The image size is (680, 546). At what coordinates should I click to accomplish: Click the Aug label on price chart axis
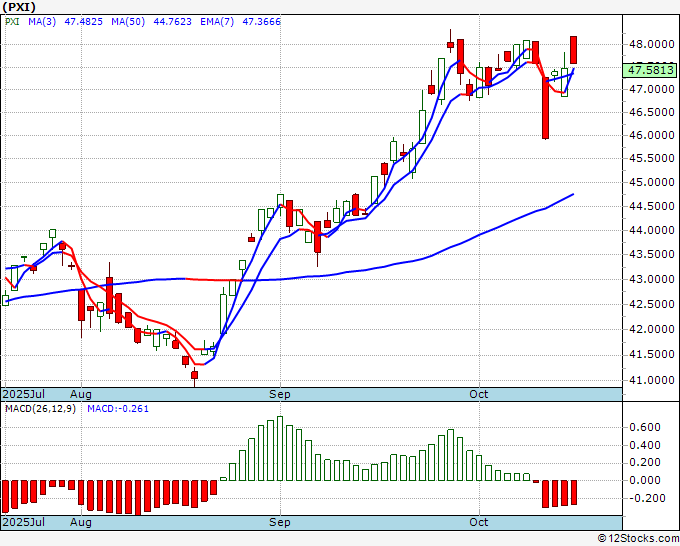tap(81, 394)
